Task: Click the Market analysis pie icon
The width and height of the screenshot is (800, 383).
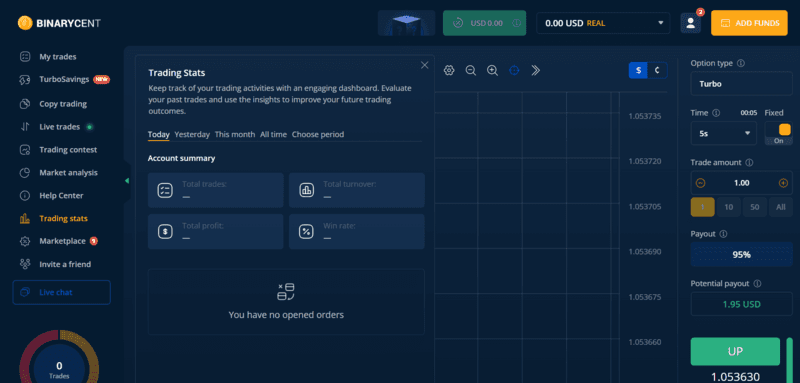Action: (24, 173)
